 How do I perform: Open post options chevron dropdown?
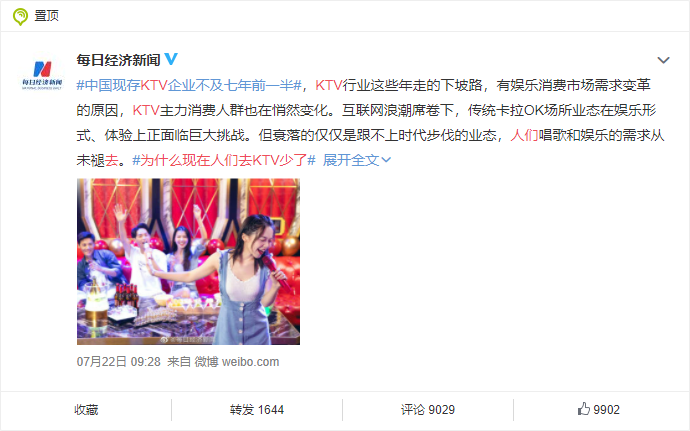click(663, 60)
